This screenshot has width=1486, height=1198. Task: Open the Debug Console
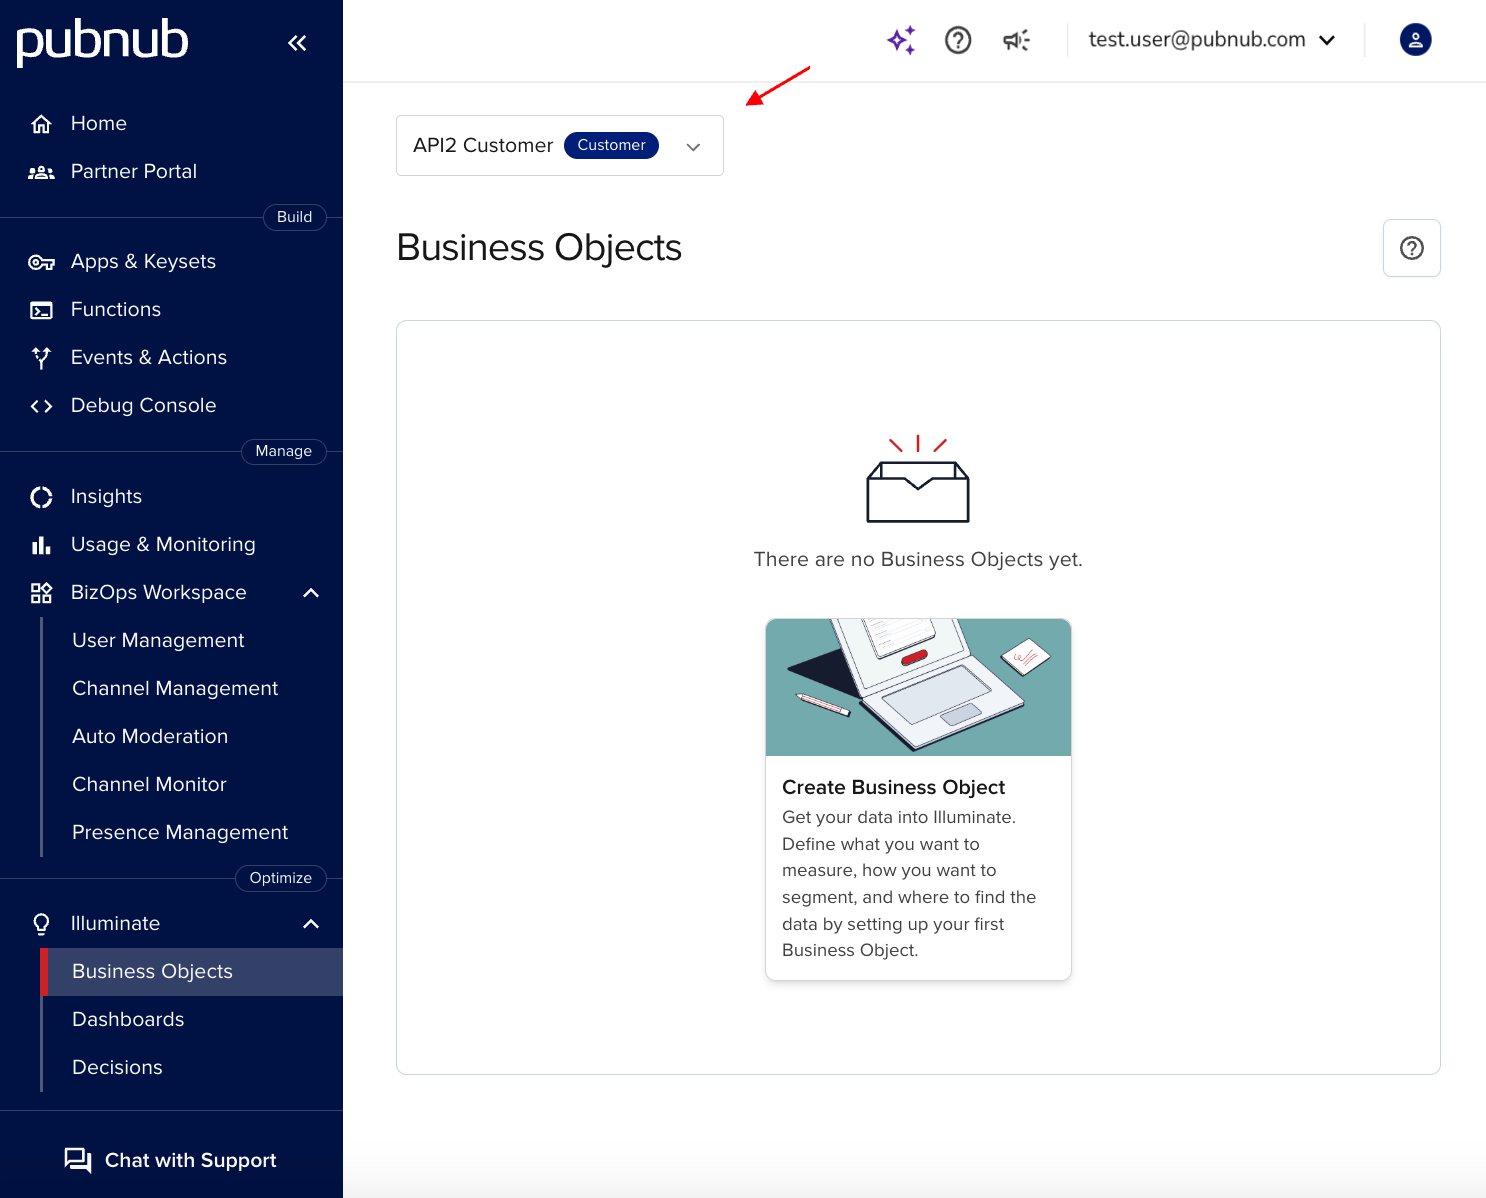[x=143, y=405]
